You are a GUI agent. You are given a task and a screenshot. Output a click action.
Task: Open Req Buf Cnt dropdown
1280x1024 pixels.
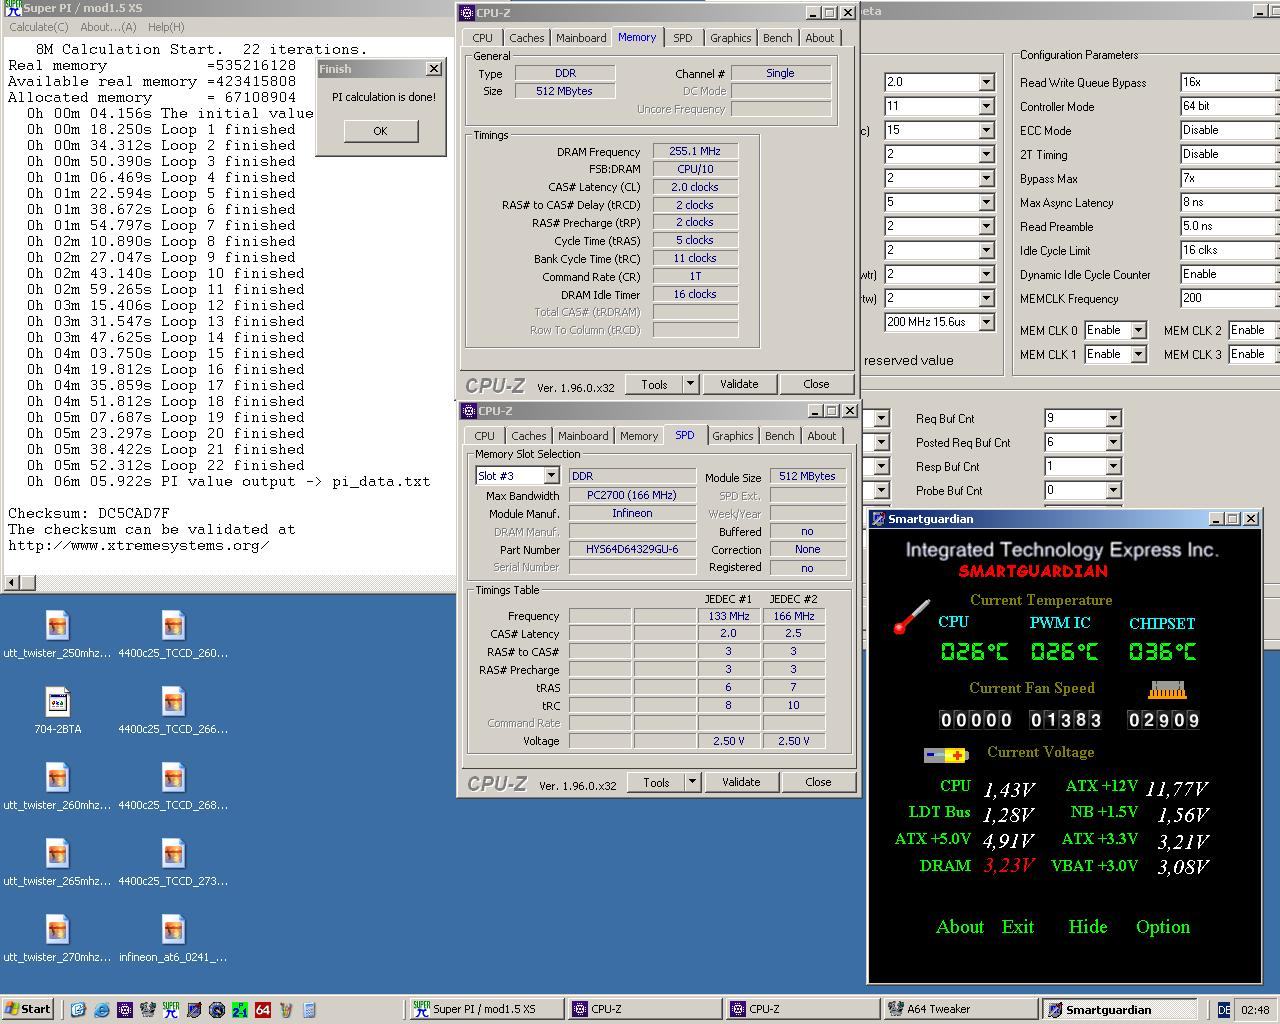[1113, 418]
